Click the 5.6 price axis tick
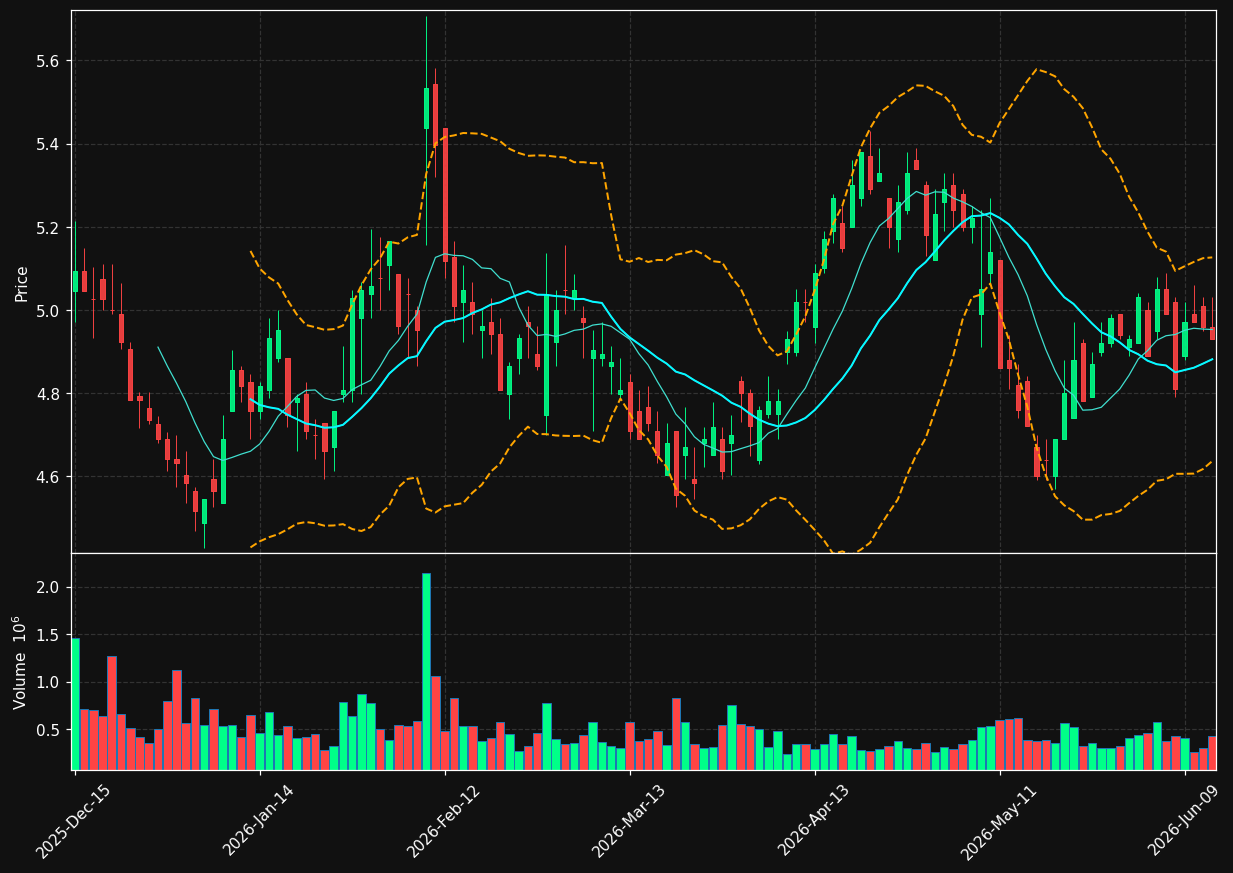This screenshot has width=1233, height=873. [49, 61]
